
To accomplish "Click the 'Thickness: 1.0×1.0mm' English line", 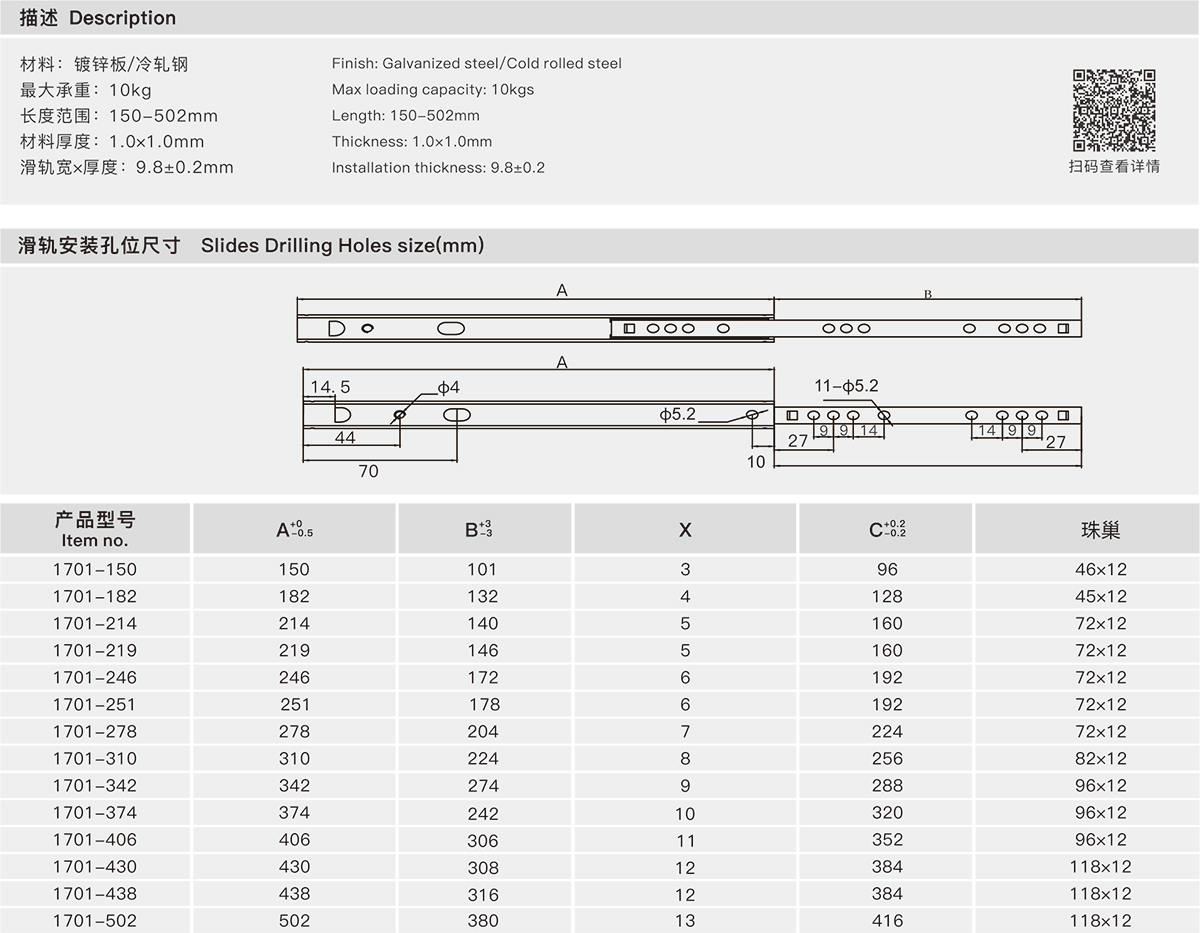I will point(412,141).
